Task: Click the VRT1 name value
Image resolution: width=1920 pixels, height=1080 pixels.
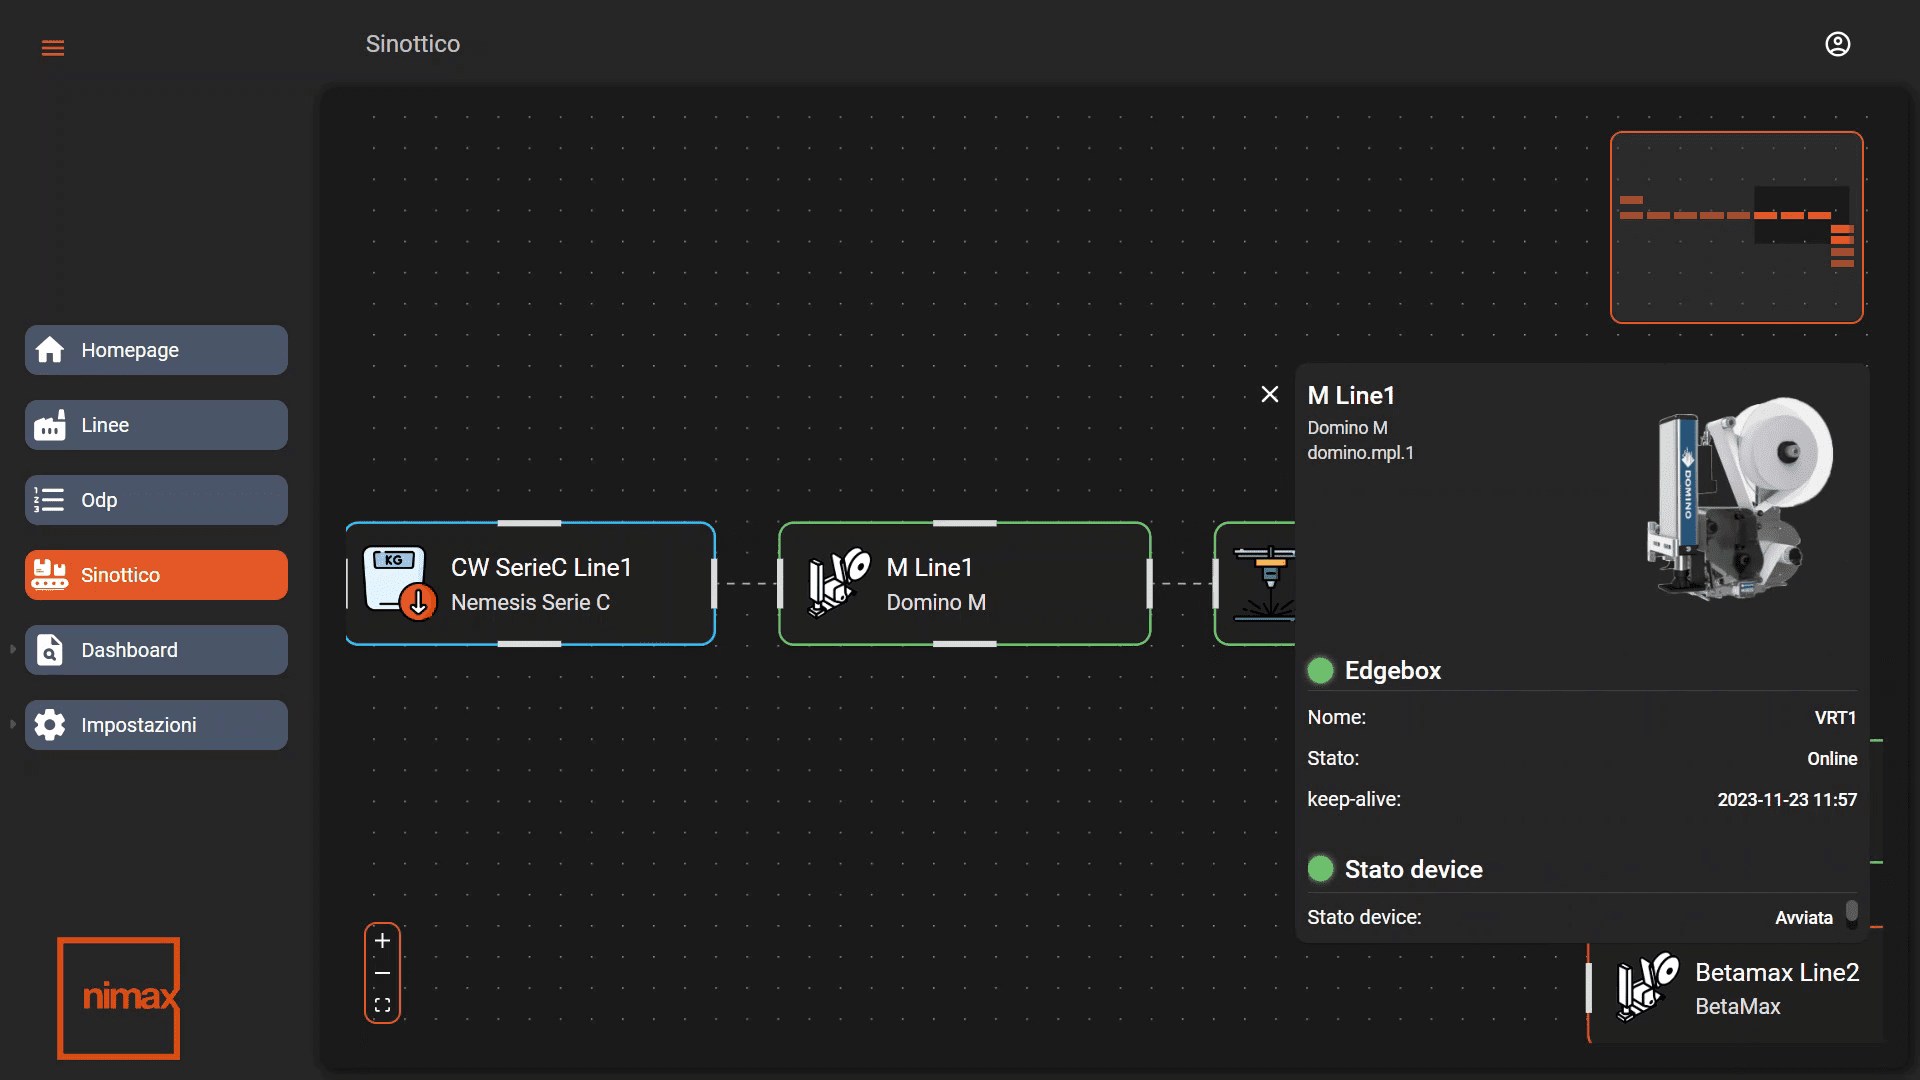Action: 1835,718
